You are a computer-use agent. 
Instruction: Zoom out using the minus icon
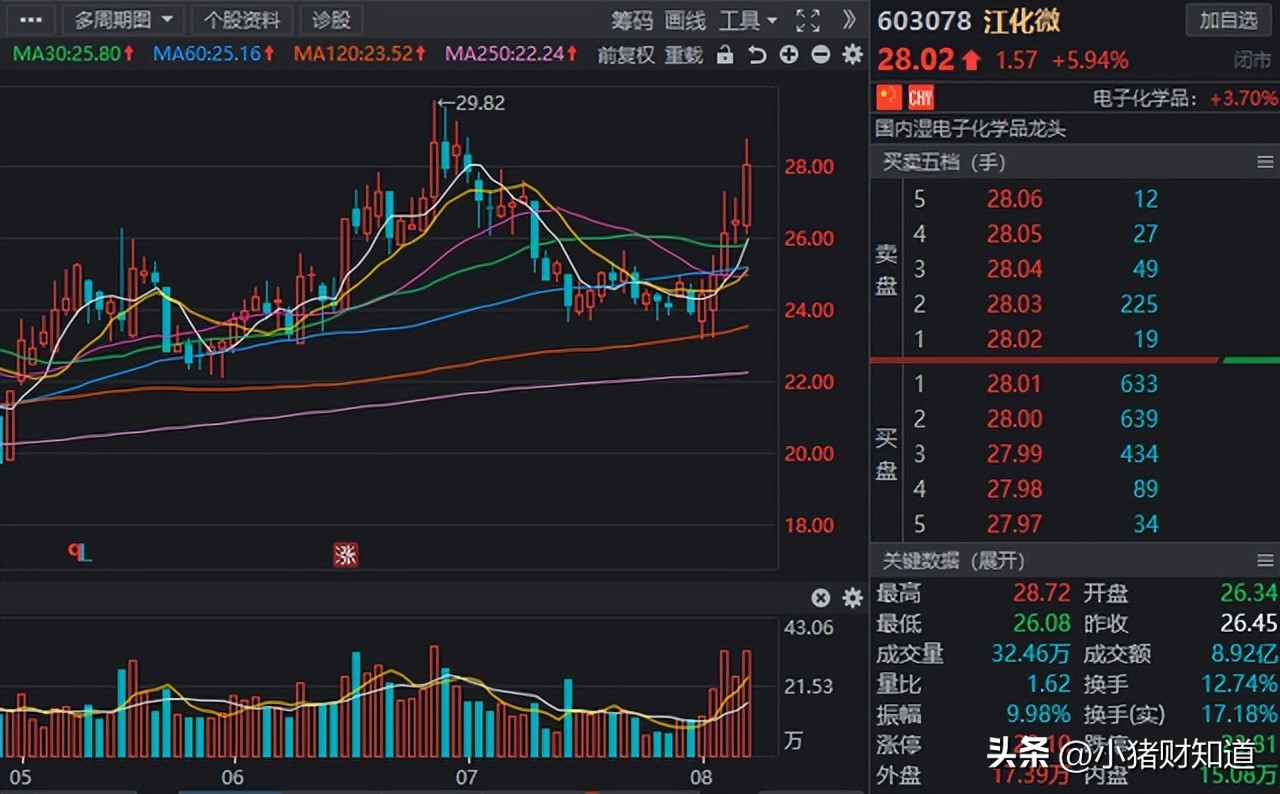point(820,56)
